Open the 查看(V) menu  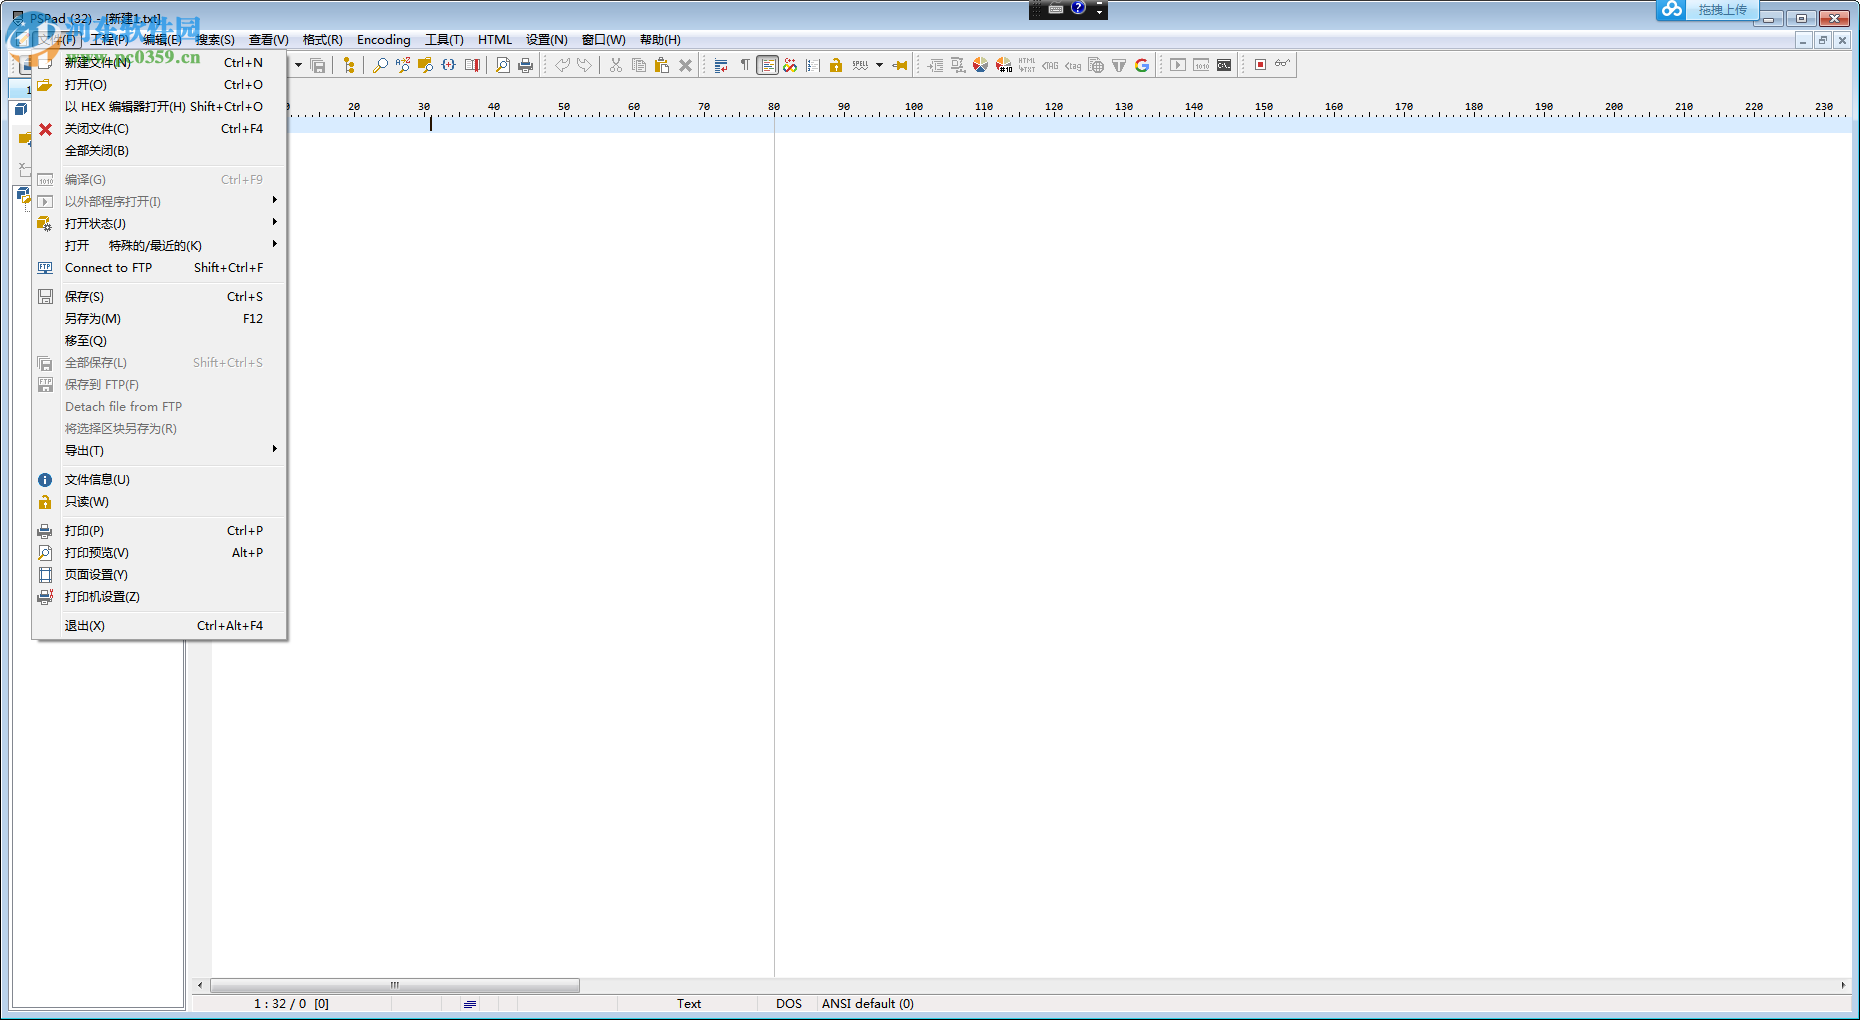269,40
